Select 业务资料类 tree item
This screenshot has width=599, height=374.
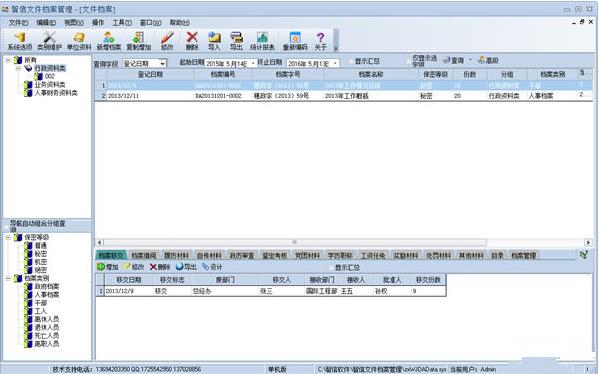tap(50, 84)
